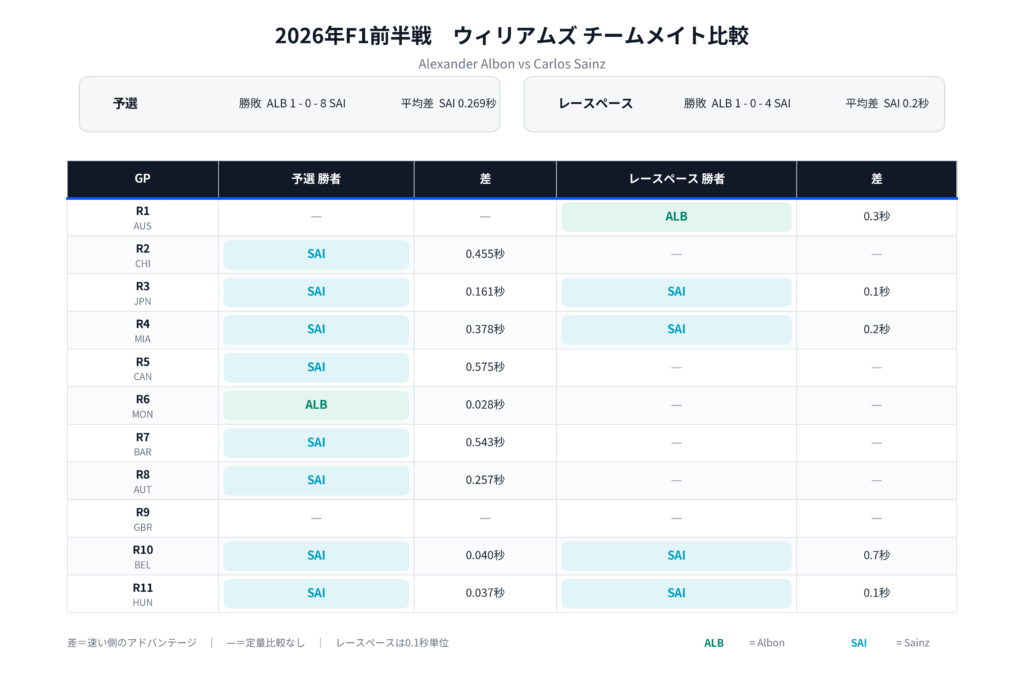This screenshot has width=1024, height=698.
Task: Click the 0.028秒 qualifying gap
Action: [x=485, y=405]
